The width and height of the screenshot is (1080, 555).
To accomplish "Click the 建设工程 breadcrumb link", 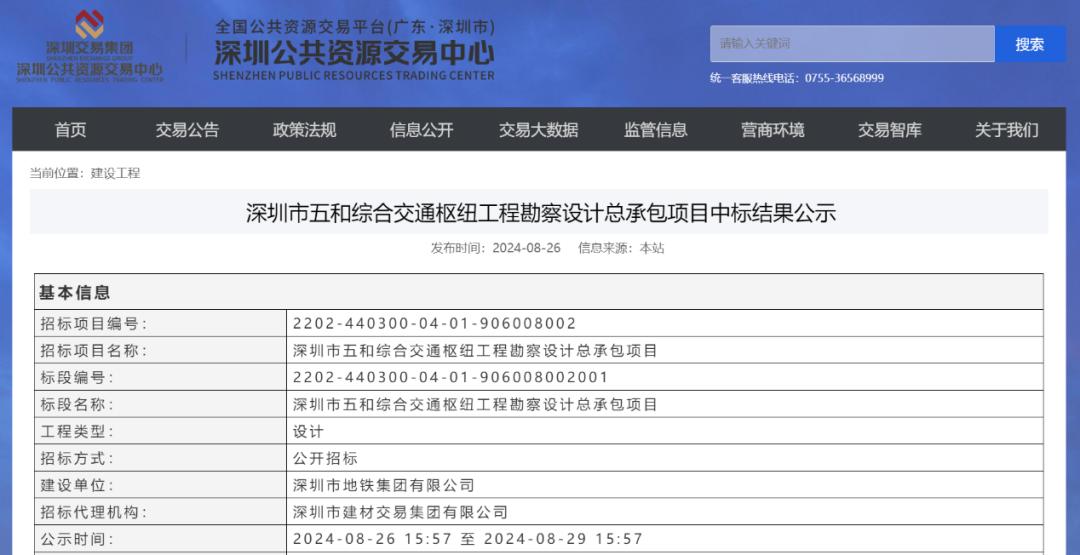I will [115, 174].
